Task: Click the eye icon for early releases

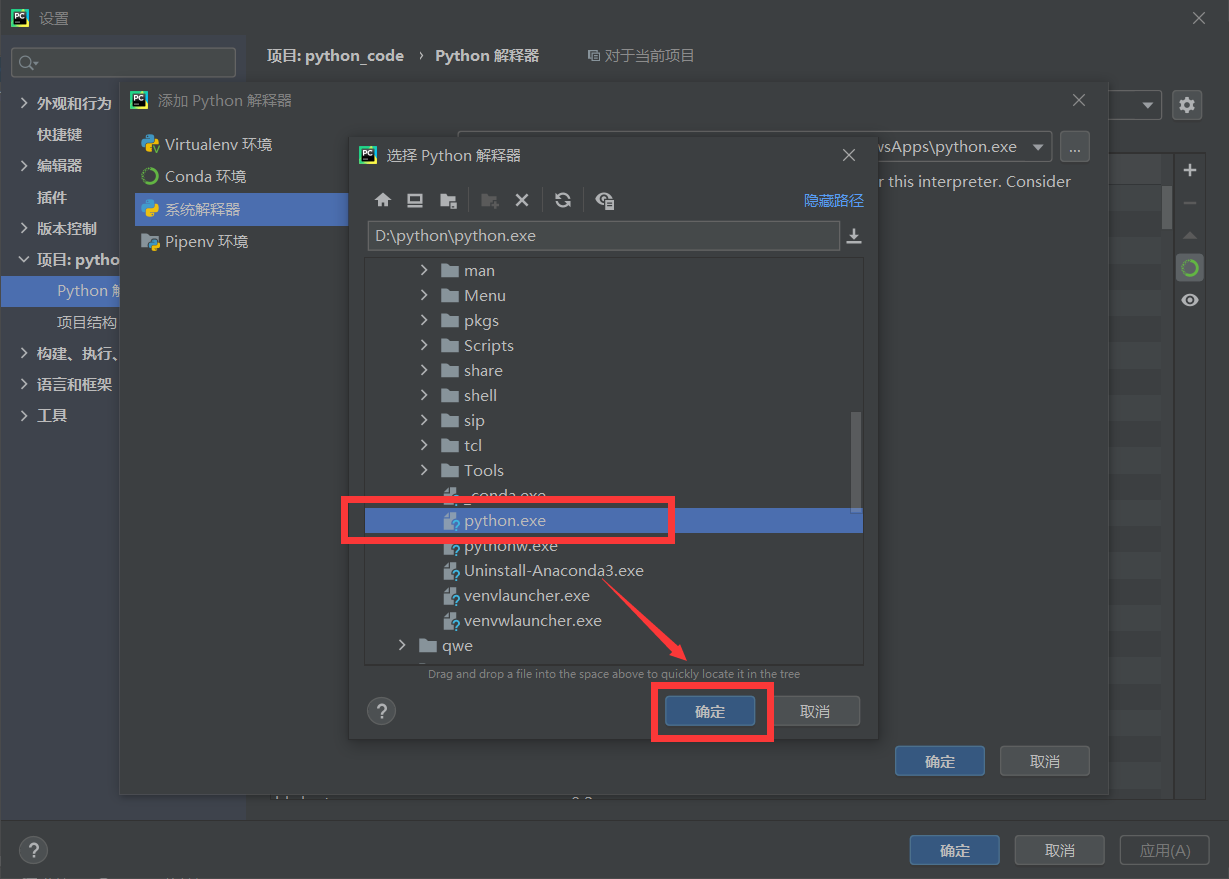Action: (1190, 300)
